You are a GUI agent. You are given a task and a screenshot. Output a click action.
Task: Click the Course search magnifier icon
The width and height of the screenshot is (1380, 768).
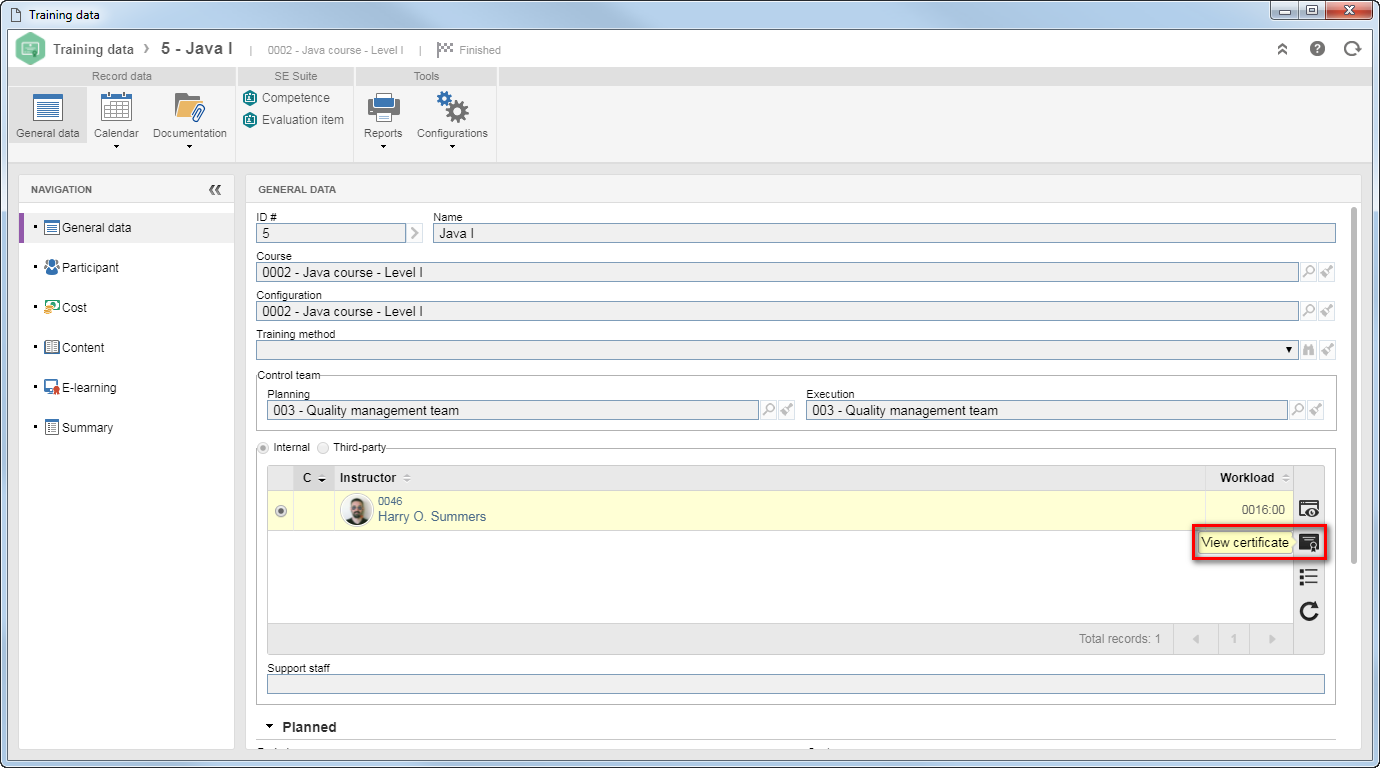click(1308, 272)
